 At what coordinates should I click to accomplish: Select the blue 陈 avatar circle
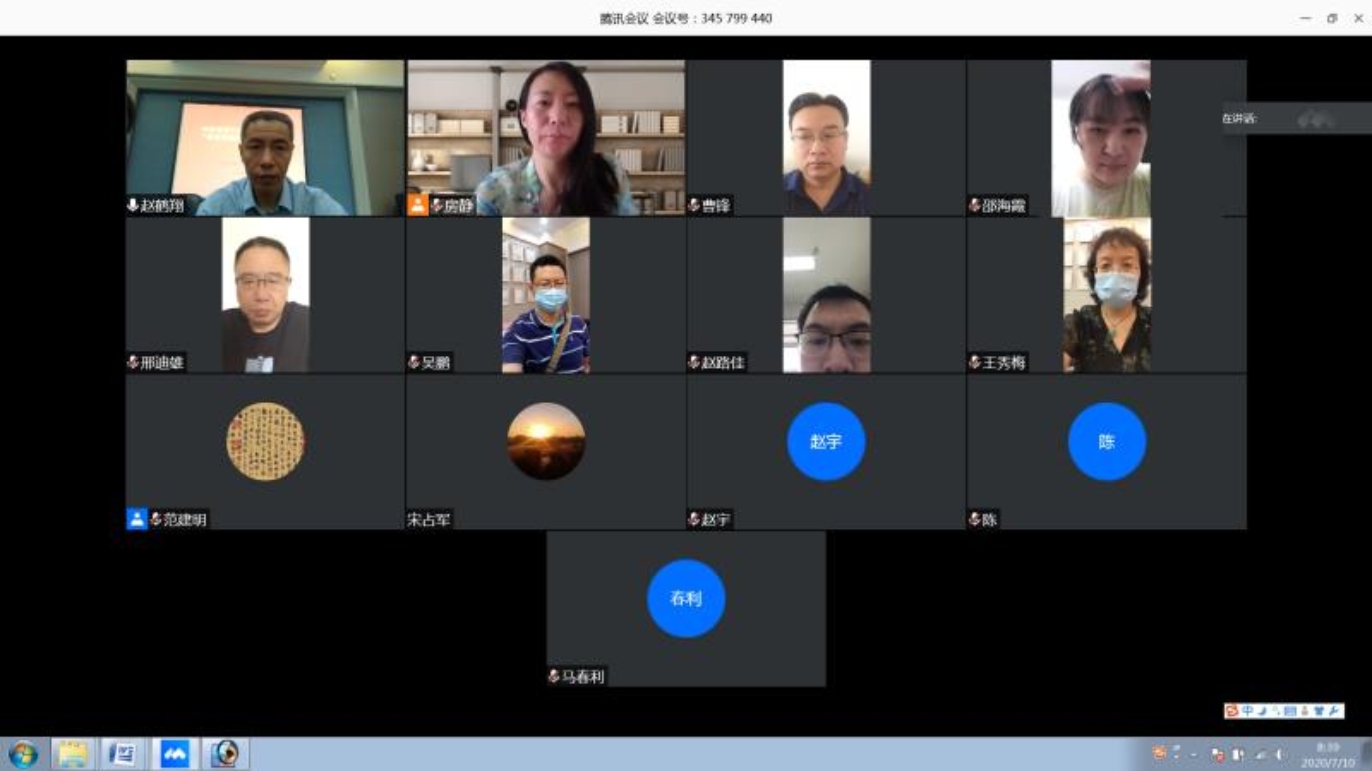[1106, 441]
